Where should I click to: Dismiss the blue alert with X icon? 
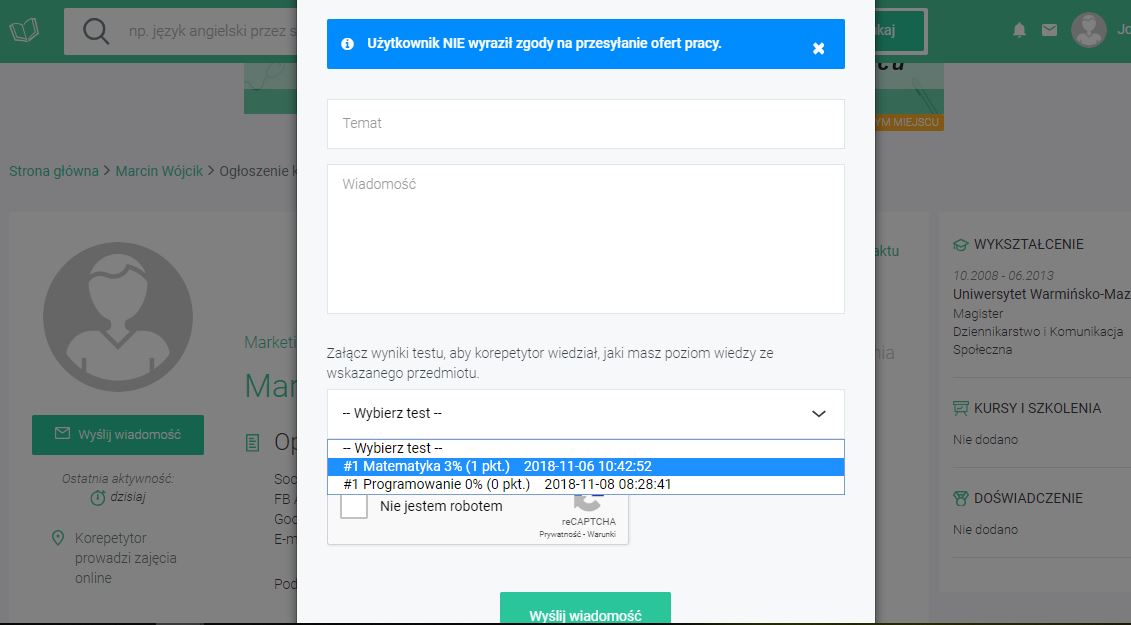coord(818,48)
